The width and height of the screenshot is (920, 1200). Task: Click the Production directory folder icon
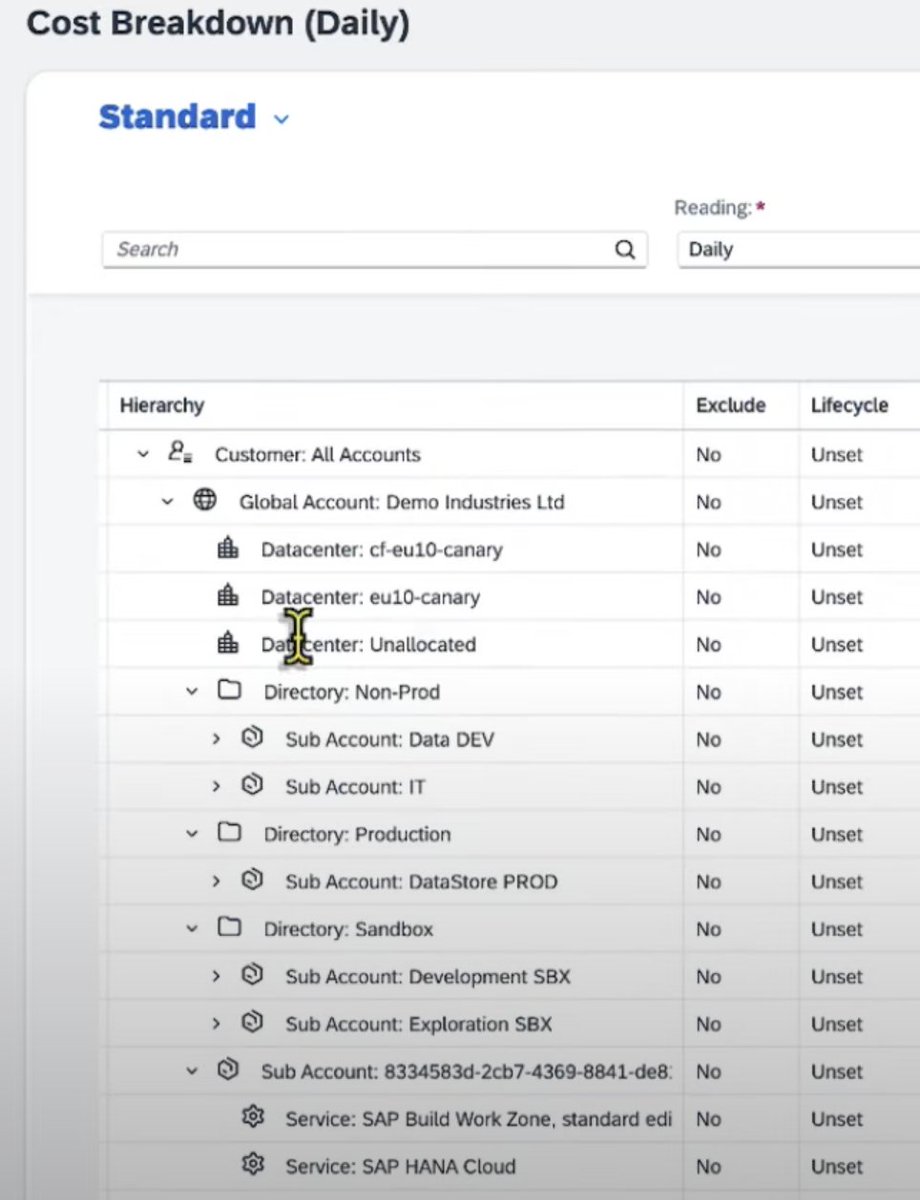click(229, 833)
